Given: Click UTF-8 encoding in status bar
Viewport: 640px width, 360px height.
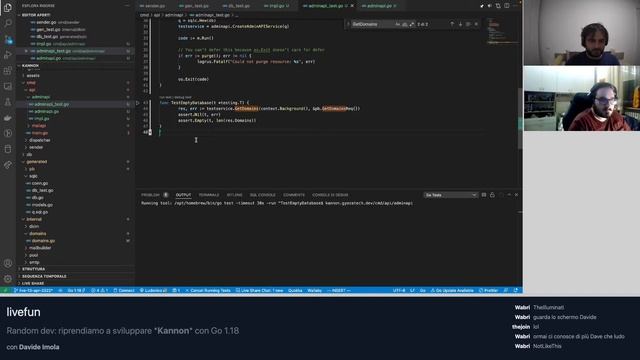Looking at the screenshot, I should 399,290.
